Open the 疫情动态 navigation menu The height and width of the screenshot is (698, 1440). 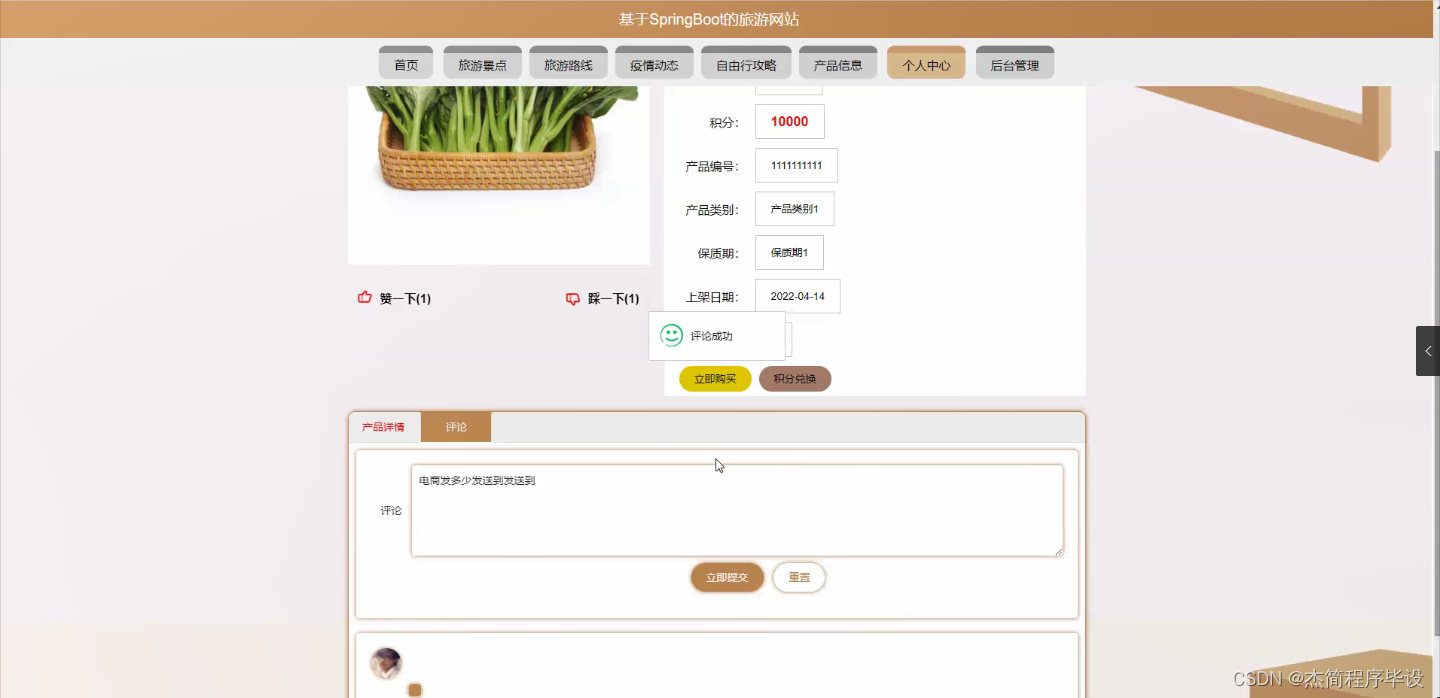click(x=654, y=62)
